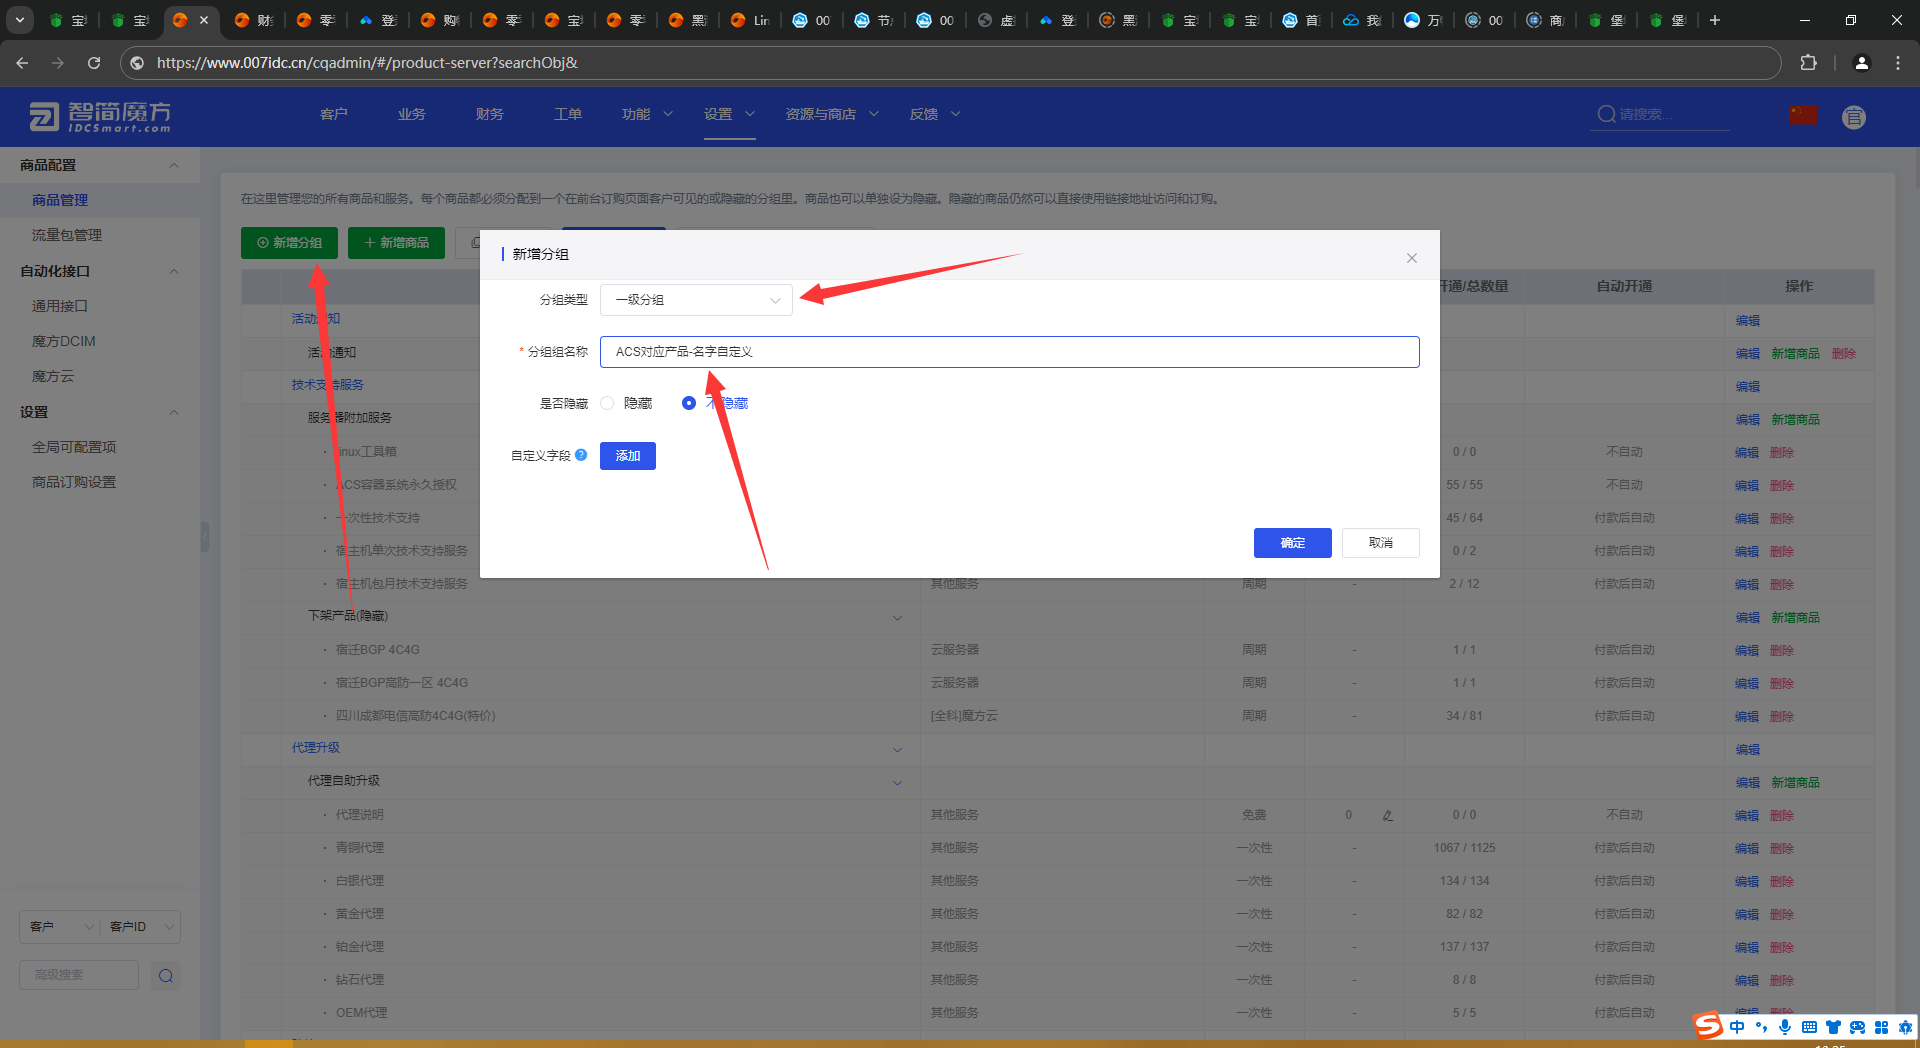Viewport: 1920px width, 1048px height.
Task: Go back with browser back arrow
Action: pyautogui.click(x=22, y=63)
